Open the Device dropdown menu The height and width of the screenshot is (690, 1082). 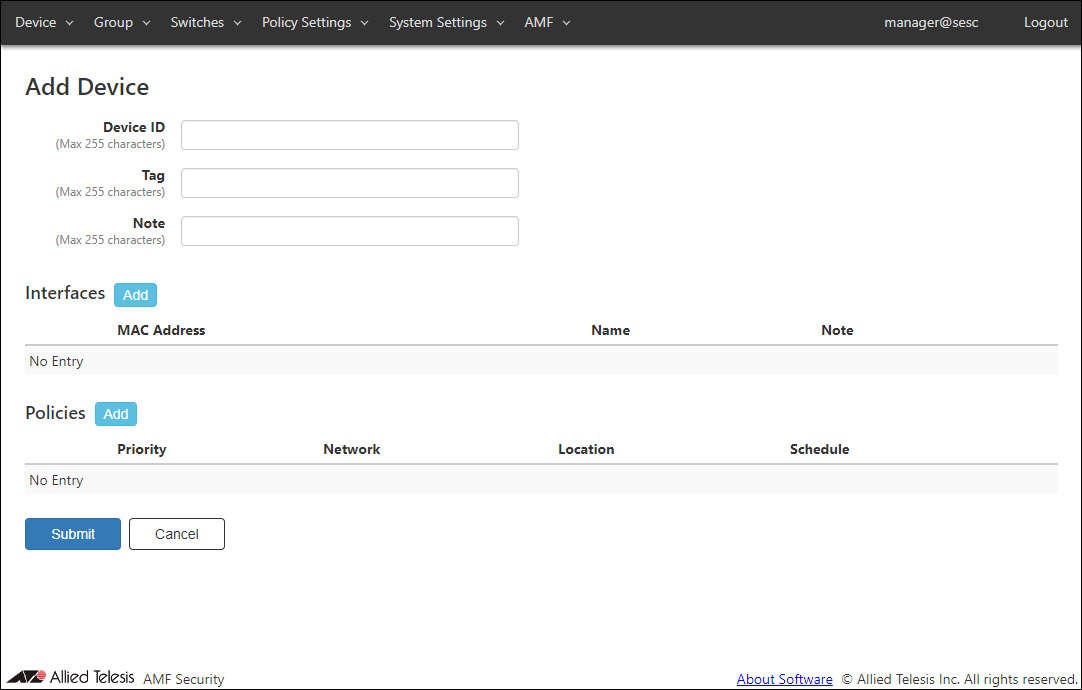click(x=44, y=22)
